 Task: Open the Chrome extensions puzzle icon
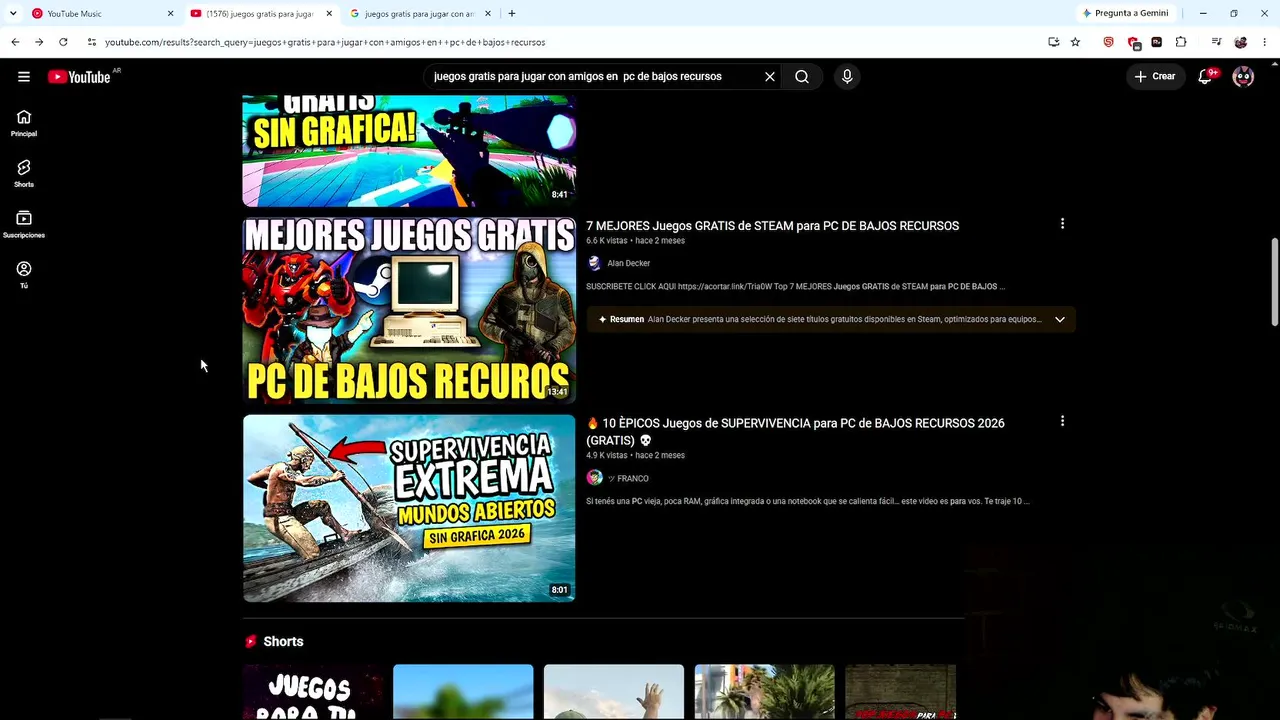click(x=1181, y=42)
